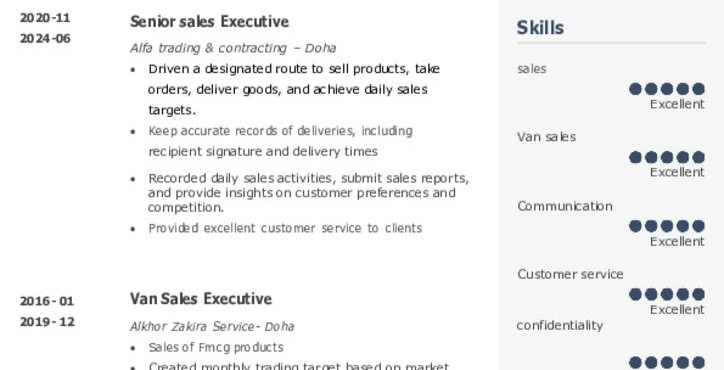
Task: Click the 2019-12 end date
Action: point(47,321)
